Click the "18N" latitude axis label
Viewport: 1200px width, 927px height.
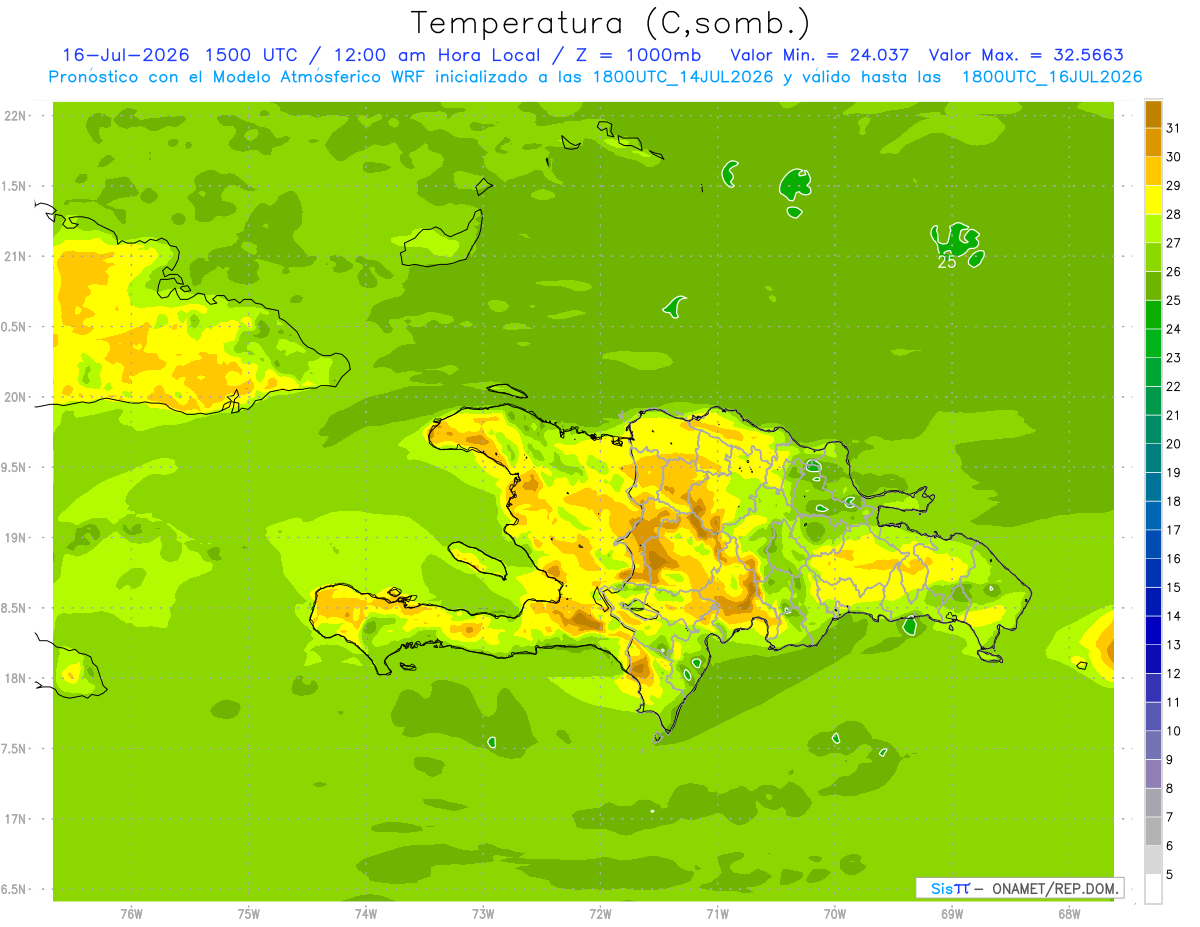coord(16,679)
